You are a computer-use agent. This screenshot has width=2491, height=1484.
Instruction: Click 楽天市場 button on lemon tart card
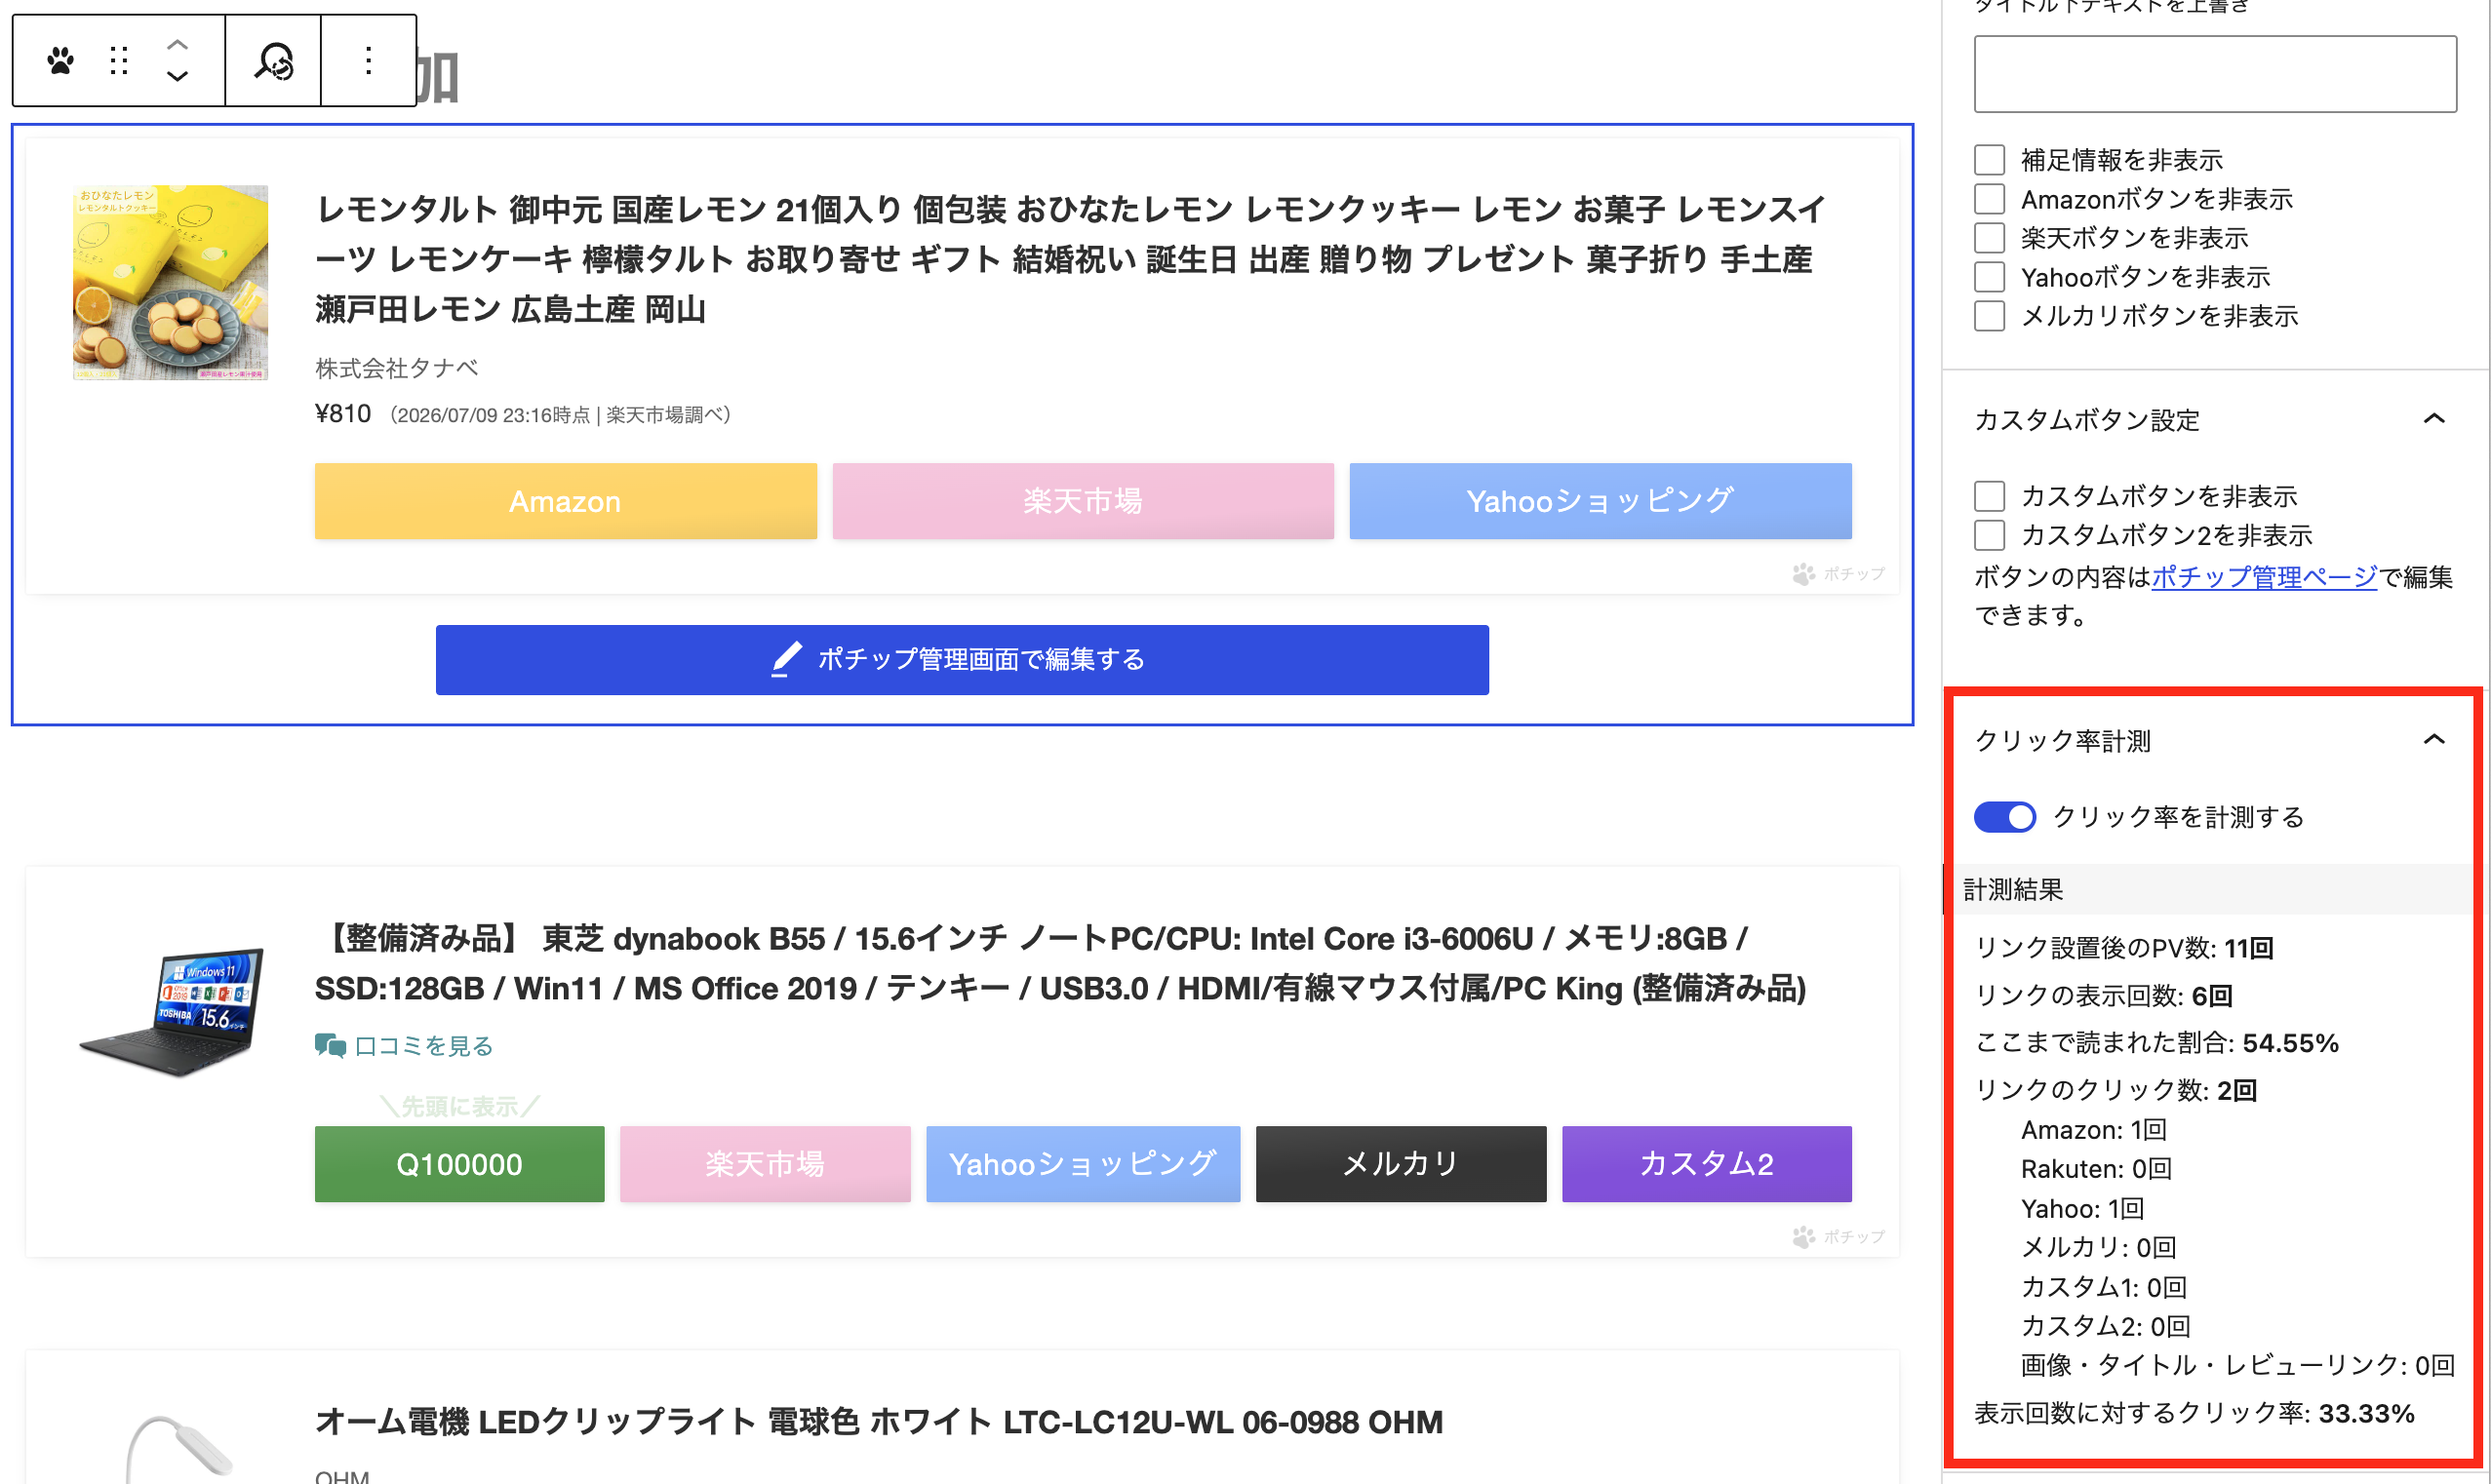tap(1083, 501)
